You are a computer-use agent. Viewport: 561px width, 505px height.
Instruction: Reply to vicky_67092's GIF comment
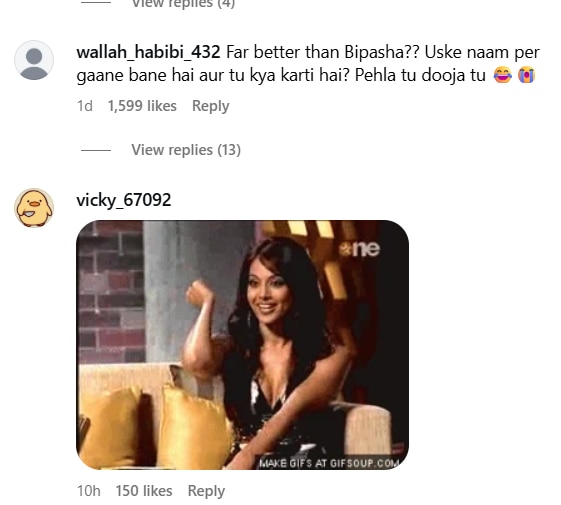[x=206, y=491]
